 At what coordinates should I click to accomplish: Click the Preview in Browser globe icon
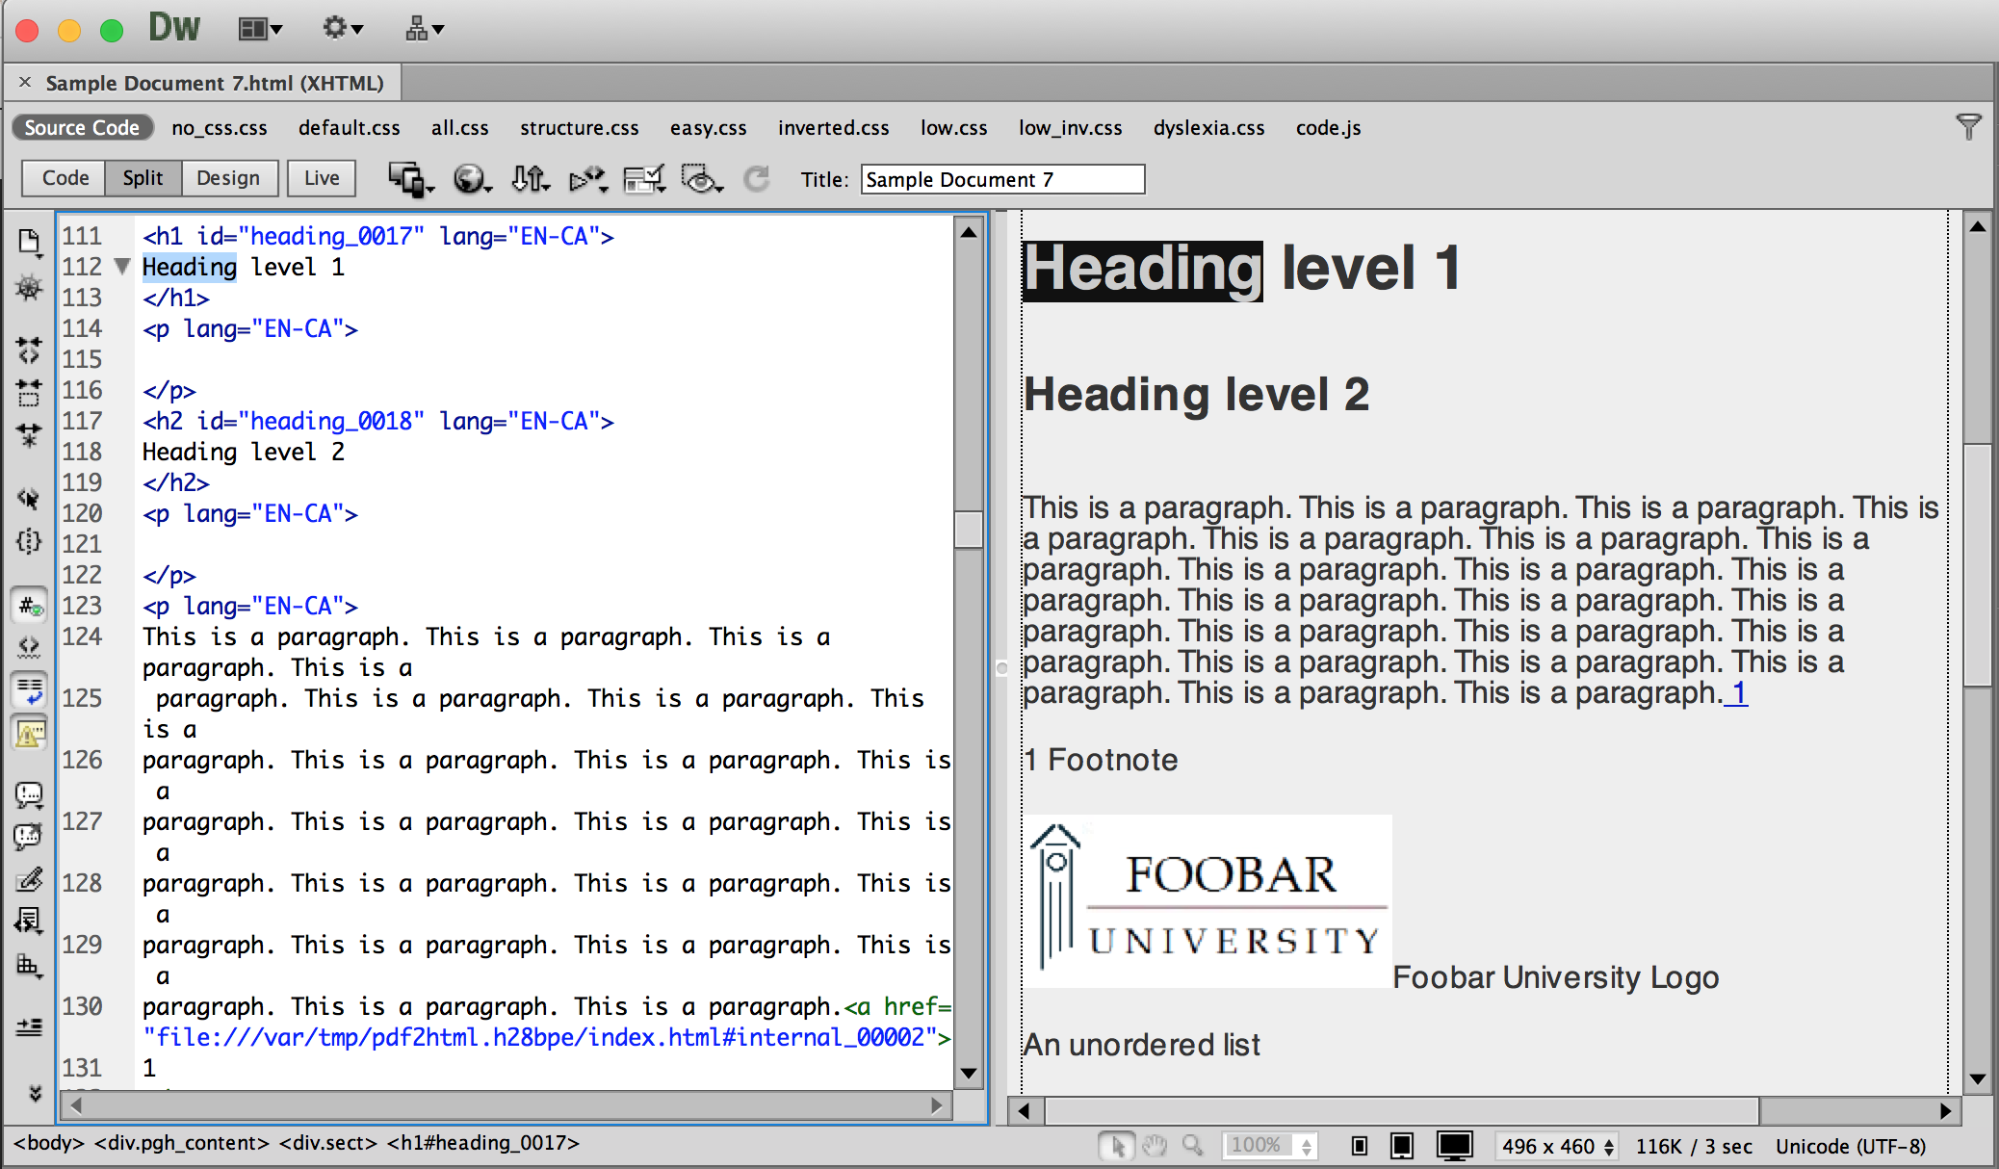pos(470,179)
